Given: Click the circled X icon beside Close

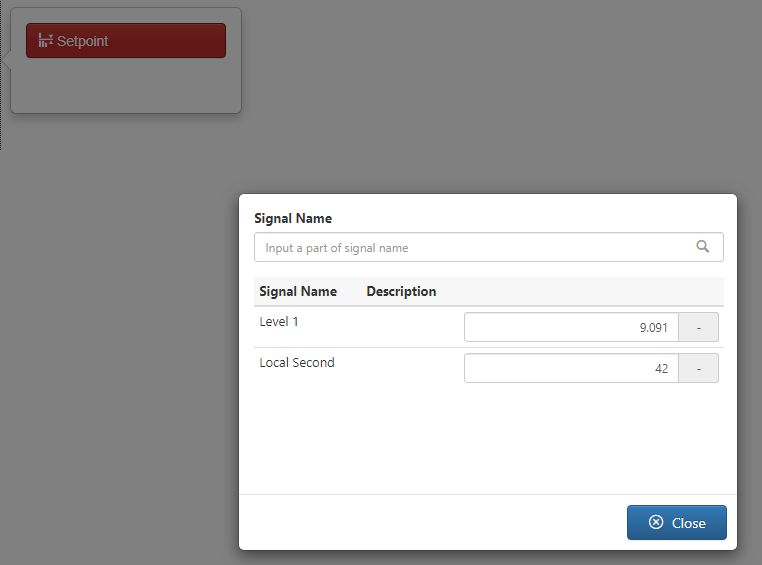Looking at the screenshot, I should coord(656,522).
